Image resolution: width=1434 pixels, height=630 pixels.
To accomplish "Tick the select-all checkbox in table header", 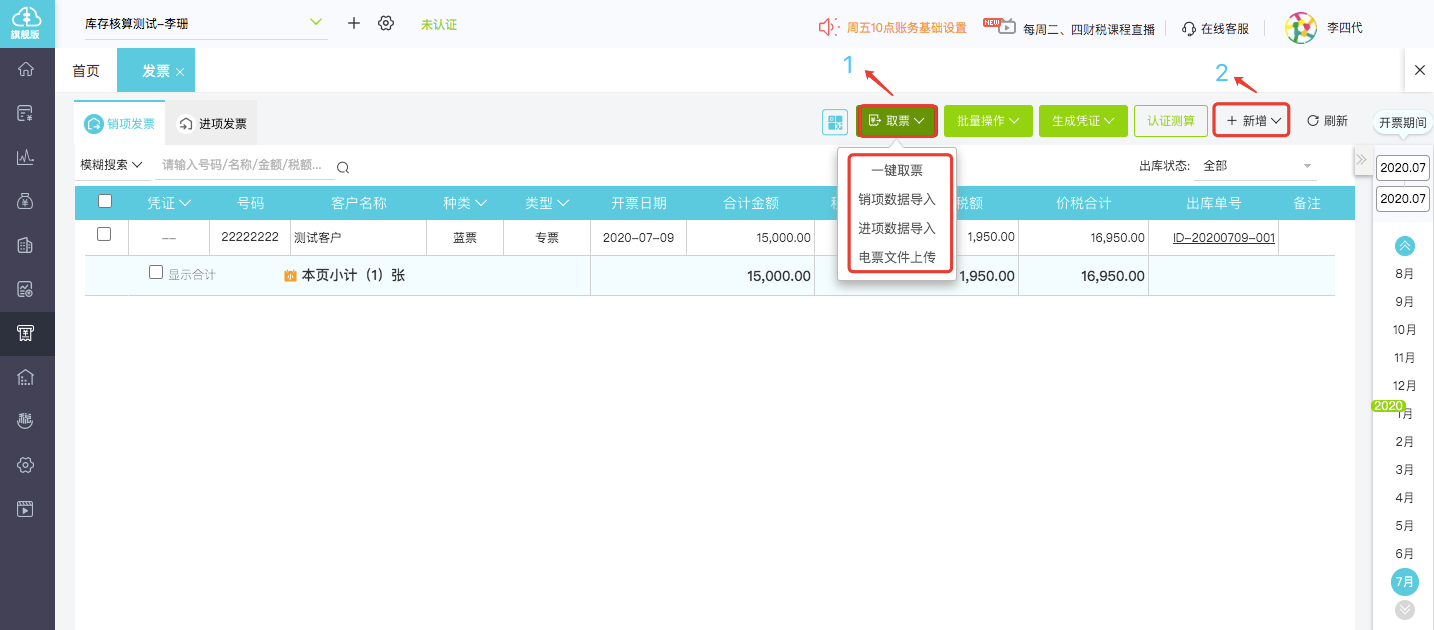I will click(105, 202).
